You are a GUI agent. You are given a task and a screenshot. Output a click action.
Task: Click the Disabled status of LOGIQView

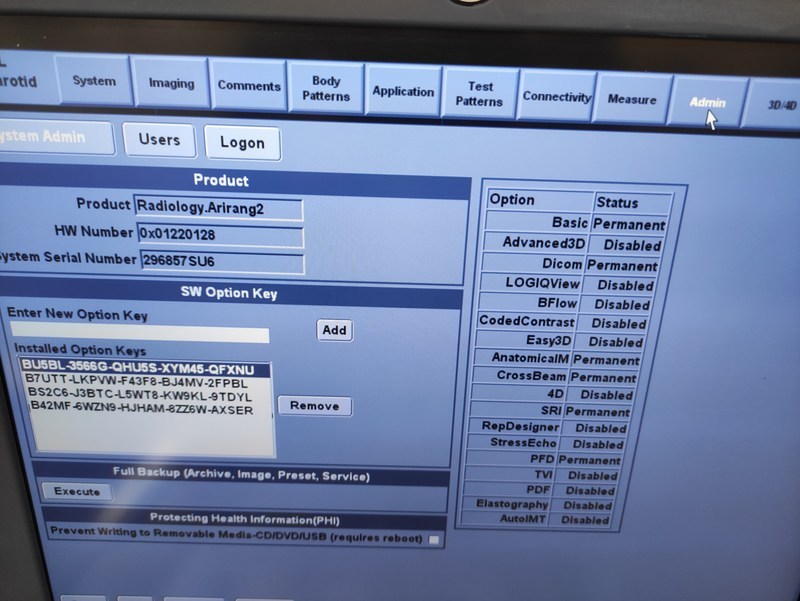pos(625,285)
